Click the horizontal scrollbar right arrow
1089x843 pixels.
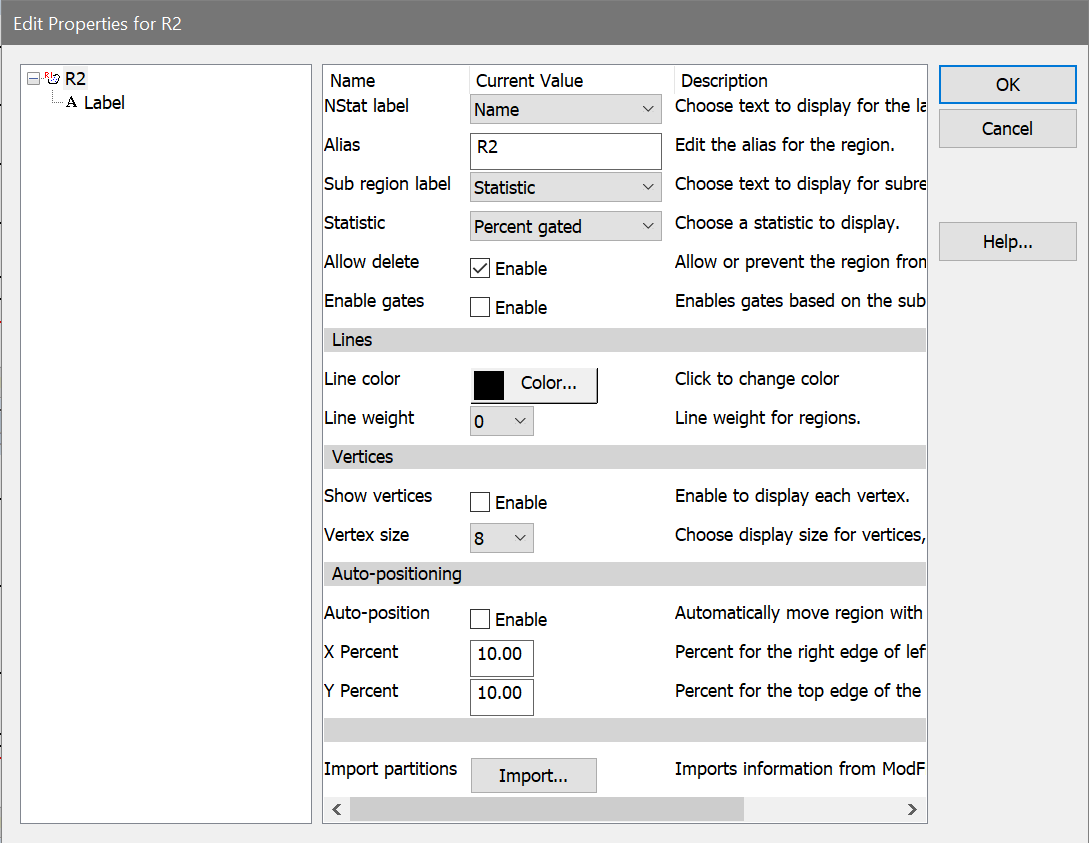pos(911,809)
